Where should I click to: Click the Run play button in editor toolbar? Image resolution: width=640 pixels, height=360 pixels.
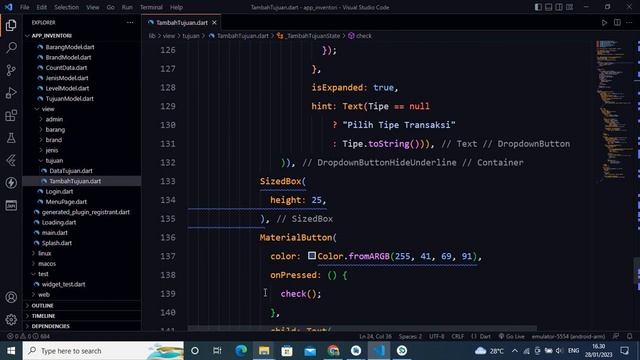pos(604,23)
